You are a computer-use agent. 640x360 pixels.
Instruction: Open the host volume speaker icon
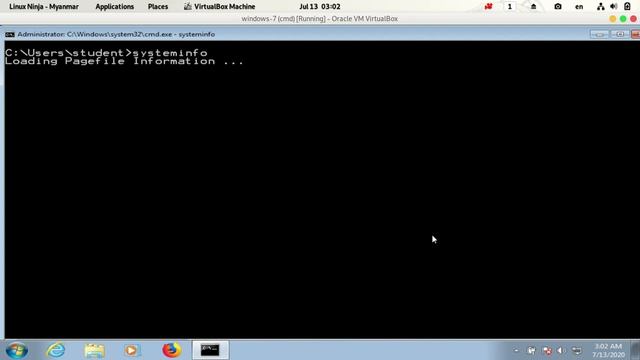(x=613, y=7)
